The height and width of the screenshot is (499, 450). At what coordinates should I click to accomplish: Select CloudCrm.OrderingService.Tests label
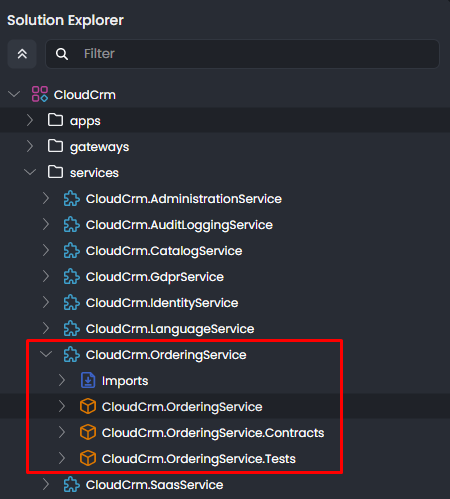(x=199, y=459)
